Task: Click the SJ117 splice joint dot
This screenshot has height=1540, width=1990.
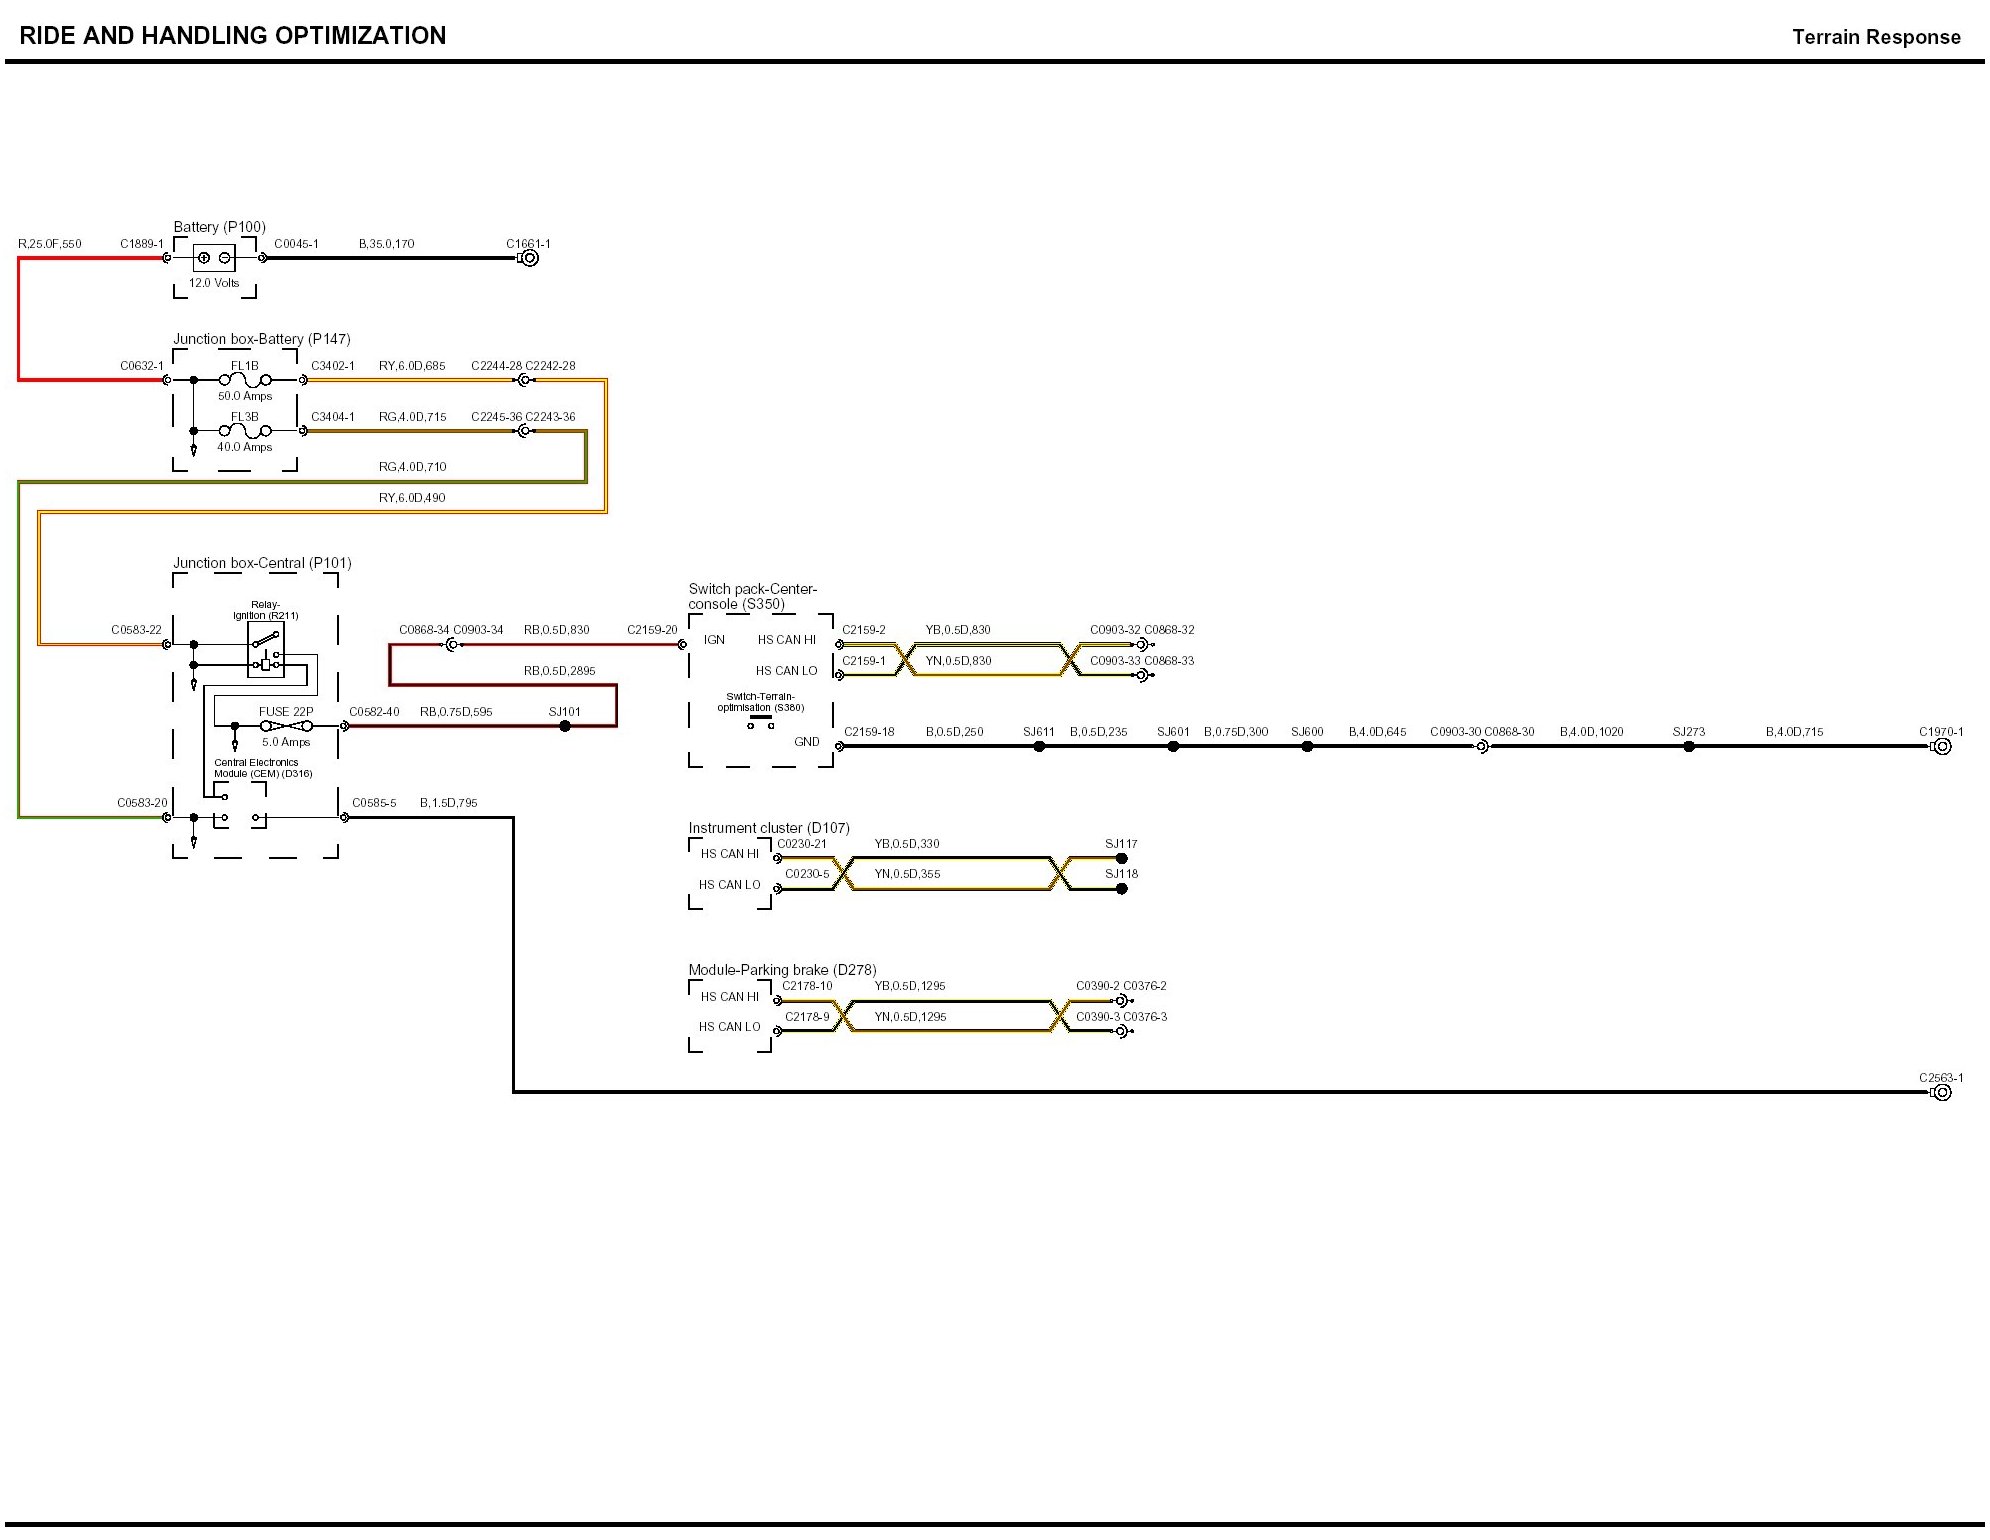Action: click(1122, 858)
